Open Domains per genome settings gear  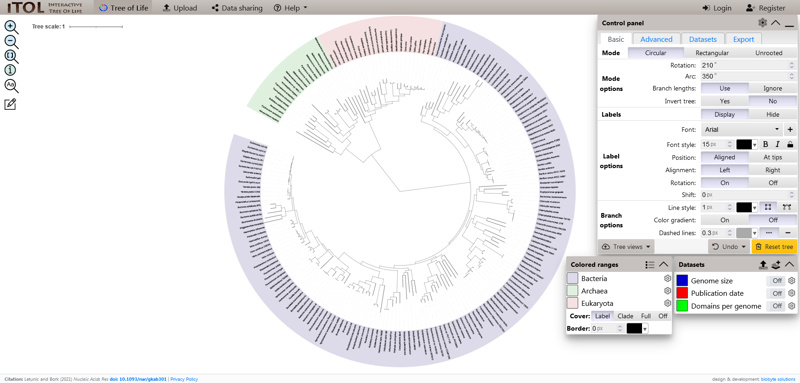click(791, 306)
